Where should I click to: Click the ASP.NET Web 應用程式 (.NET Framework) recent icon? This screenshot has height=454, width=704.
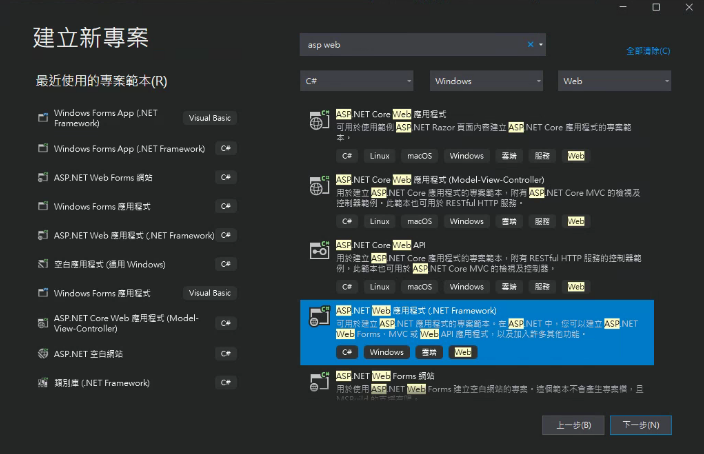(x=43, y=235)
